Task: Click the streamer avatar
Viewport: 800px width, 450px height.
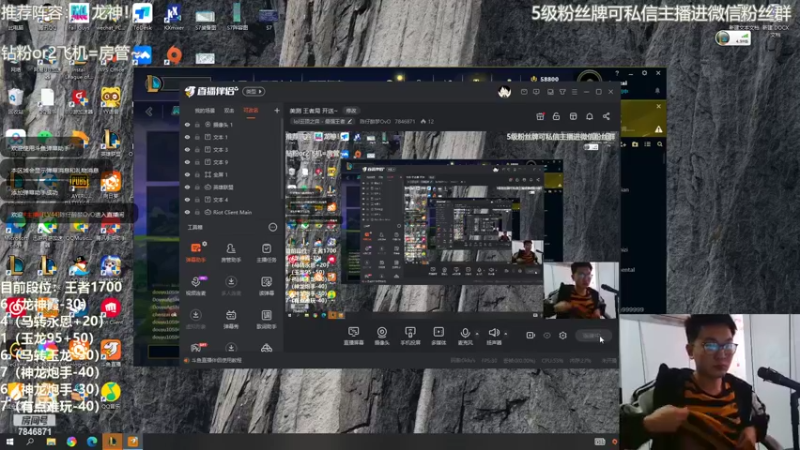Action: (505, 92)
